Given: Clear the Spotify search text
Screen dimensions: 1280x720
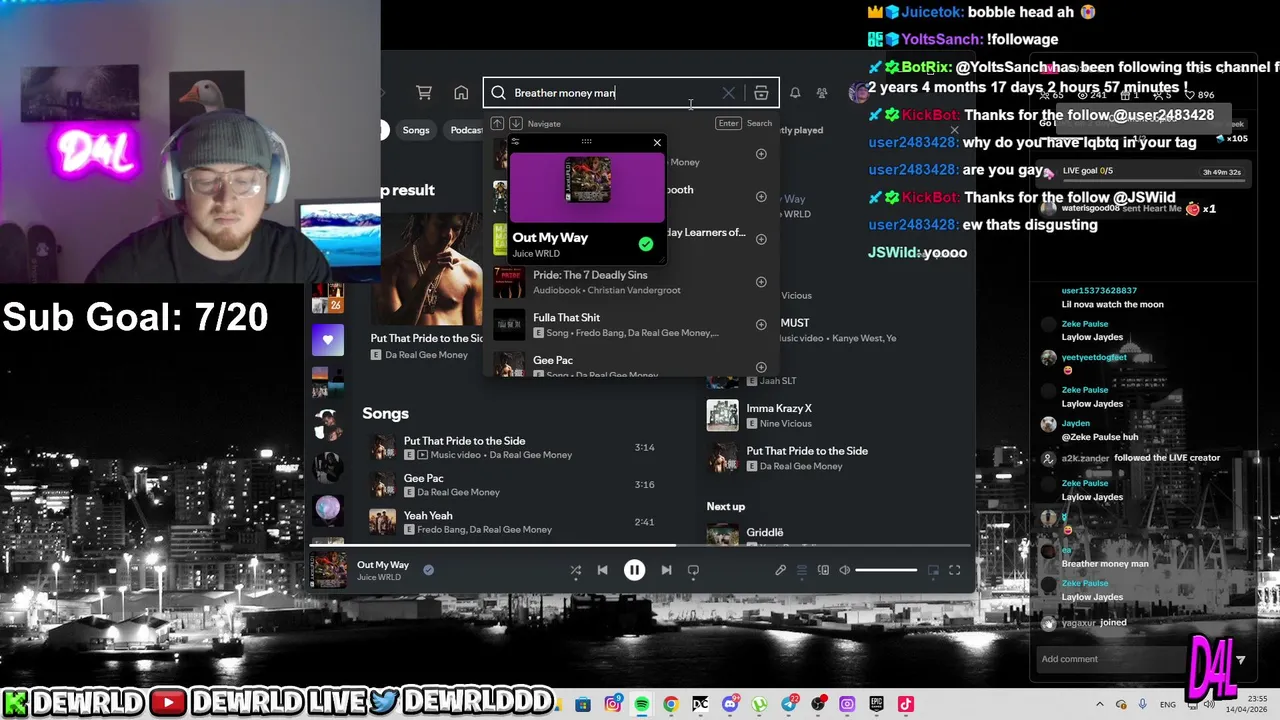Looking at the screenshot, I should point(728,93).
